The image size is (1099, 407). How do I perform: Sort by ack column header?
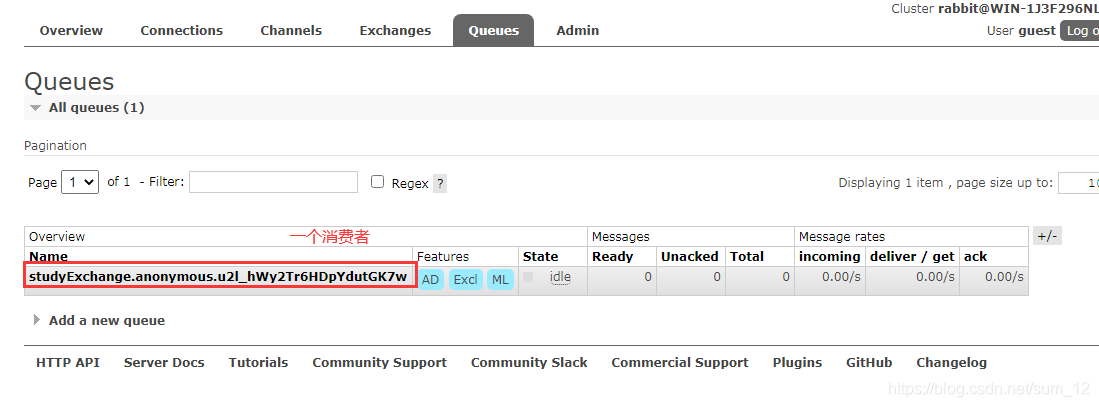tap(976, 256)
